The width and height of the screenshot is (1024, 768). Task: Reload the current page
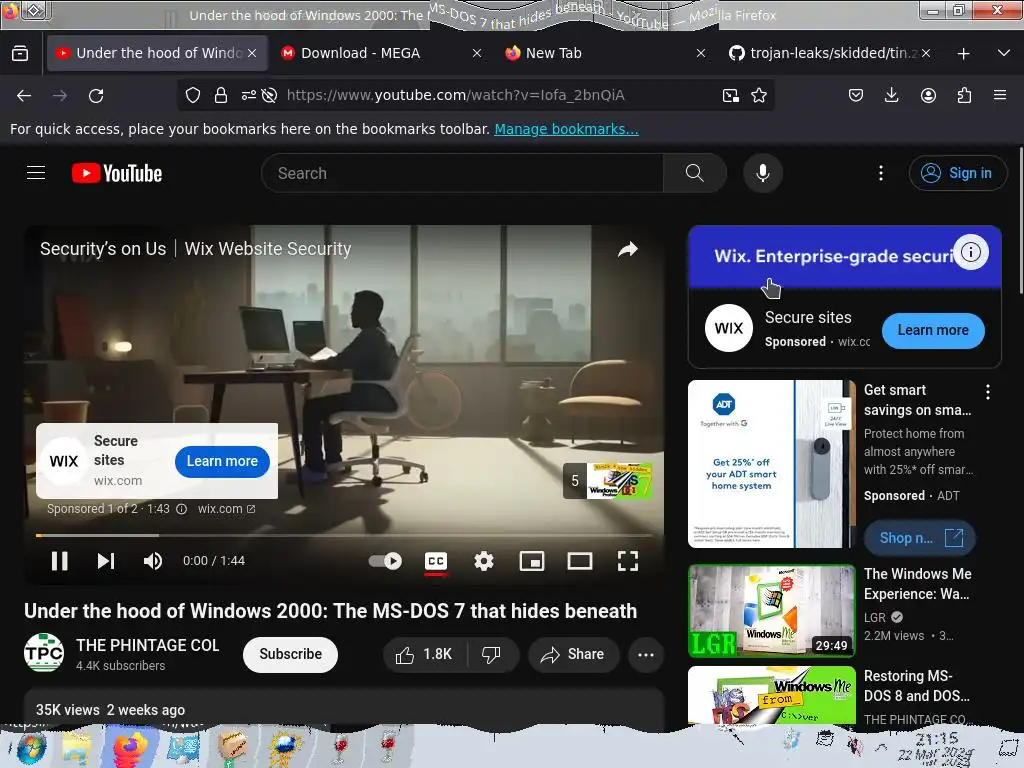pyautogui.click(x=96, y=95)
